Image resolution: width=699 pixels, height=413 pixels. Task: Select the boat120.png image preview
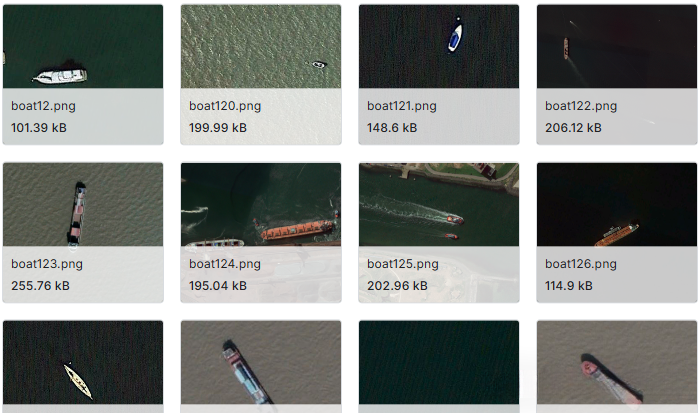click(x=261, y=46)
